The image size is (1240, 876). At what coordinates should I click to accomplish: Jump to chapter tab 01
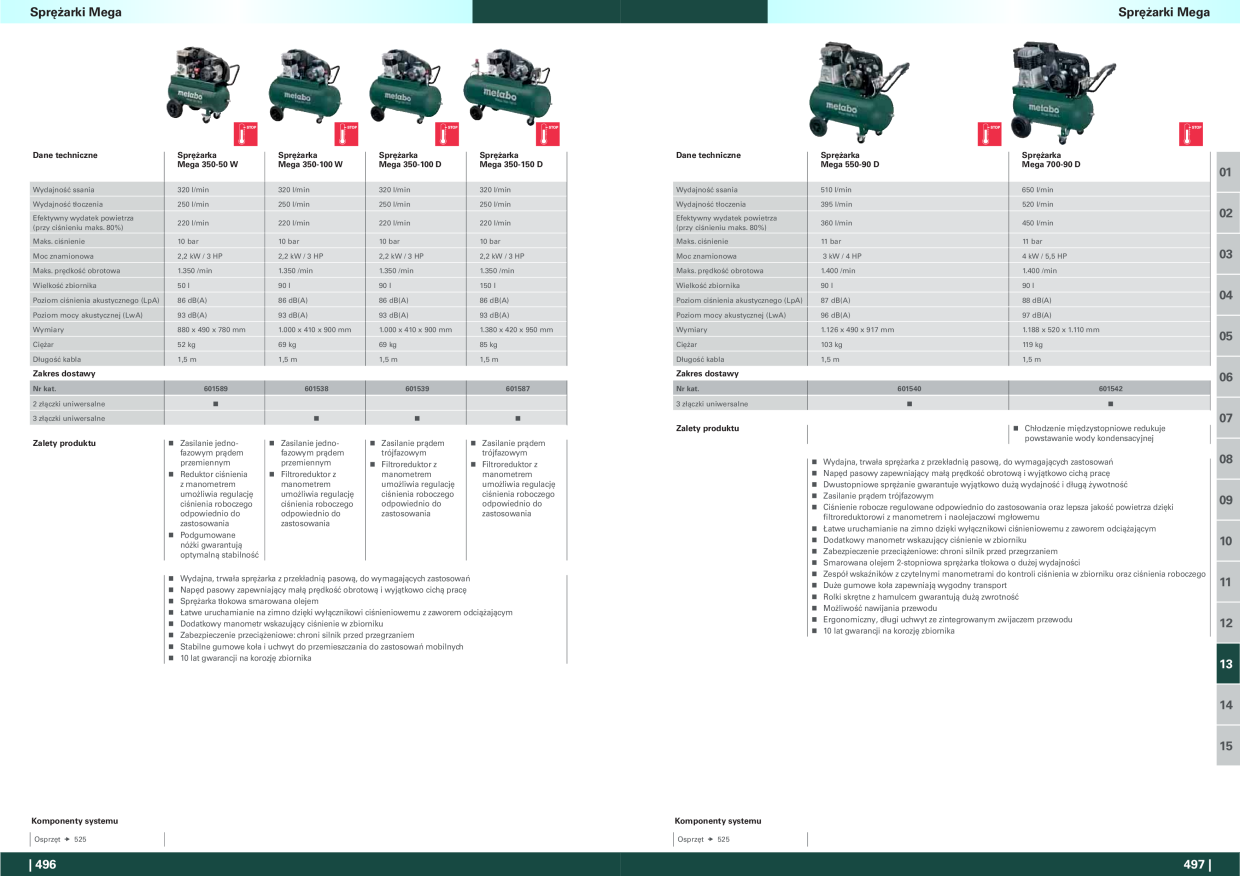pyautogui.click(x=1227, y=172)
